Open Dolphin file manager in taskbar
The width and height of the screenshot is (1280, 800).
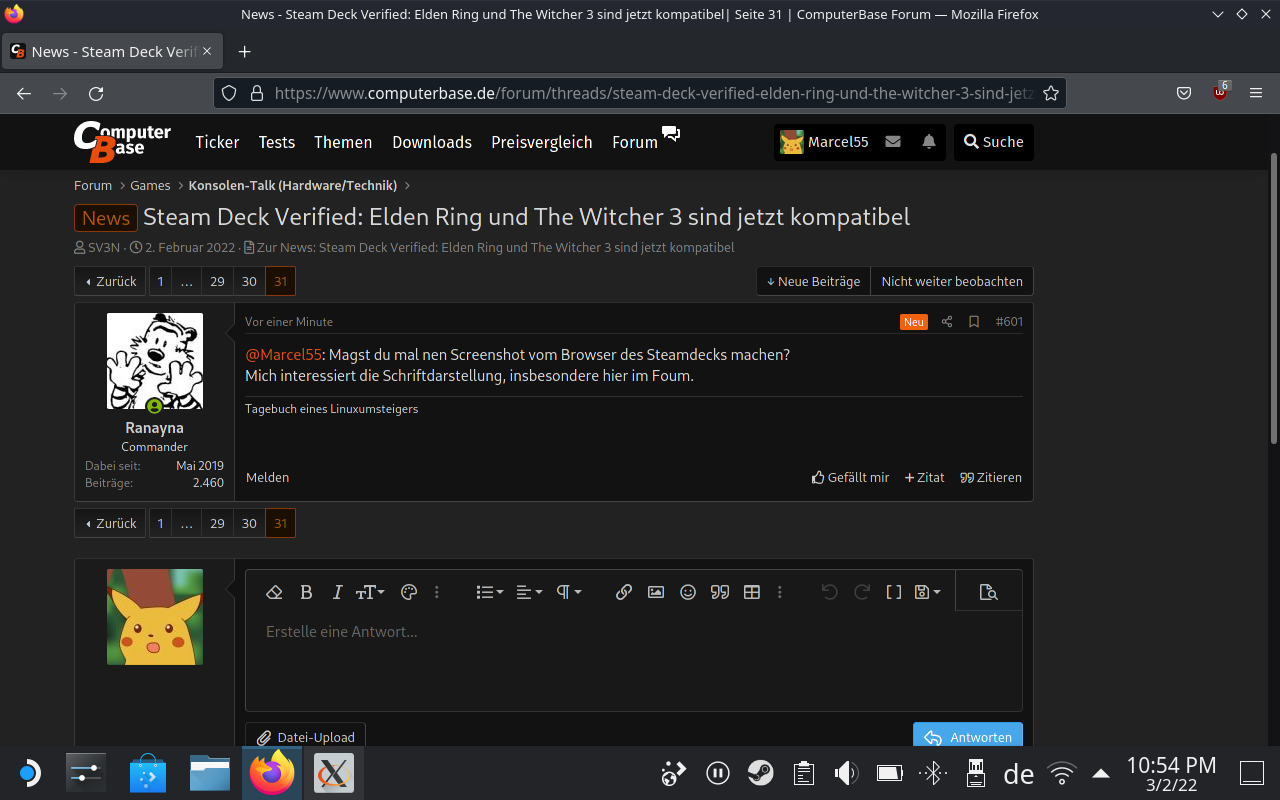[210, 773]
